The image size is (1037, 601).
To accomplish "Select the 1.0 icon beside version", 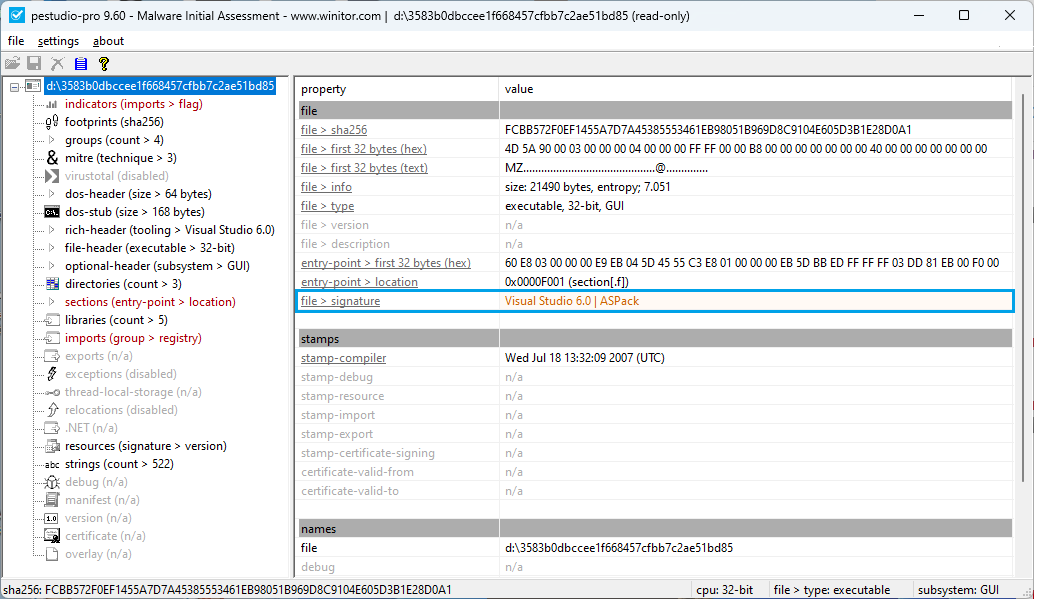I will (51, 517).
